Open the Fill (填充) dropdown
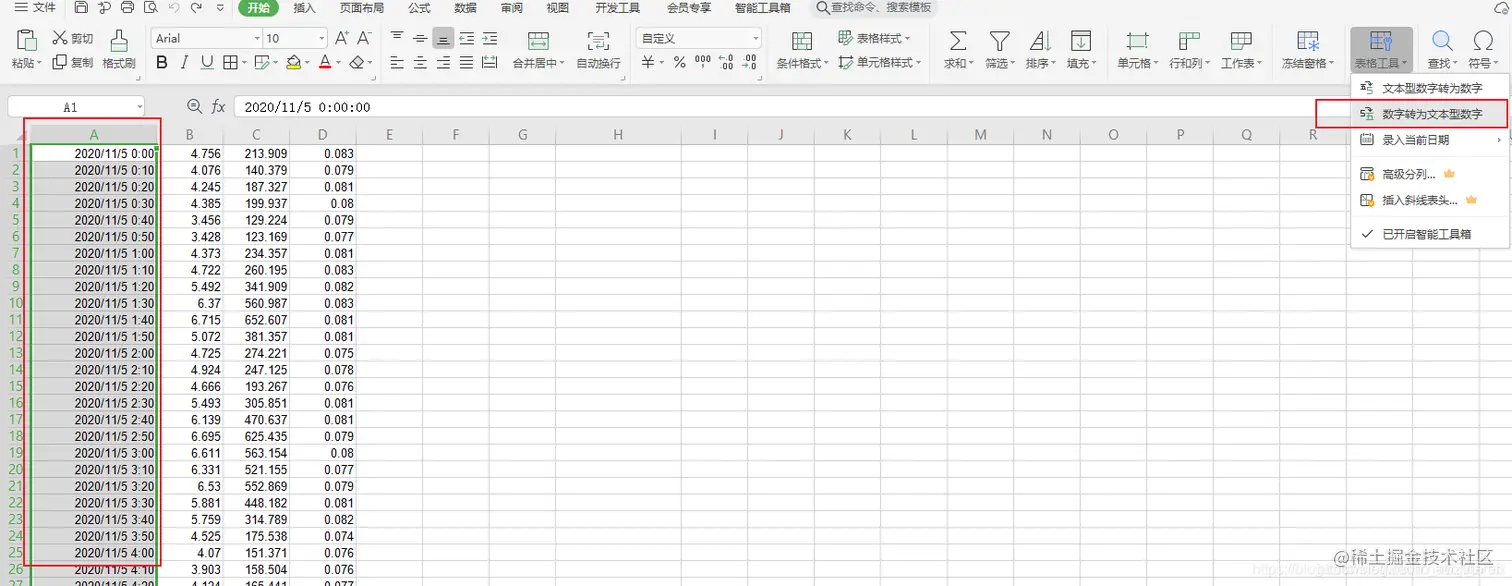The width and height of the screenshot is (1512, 586). click(x=1081, y=49)
